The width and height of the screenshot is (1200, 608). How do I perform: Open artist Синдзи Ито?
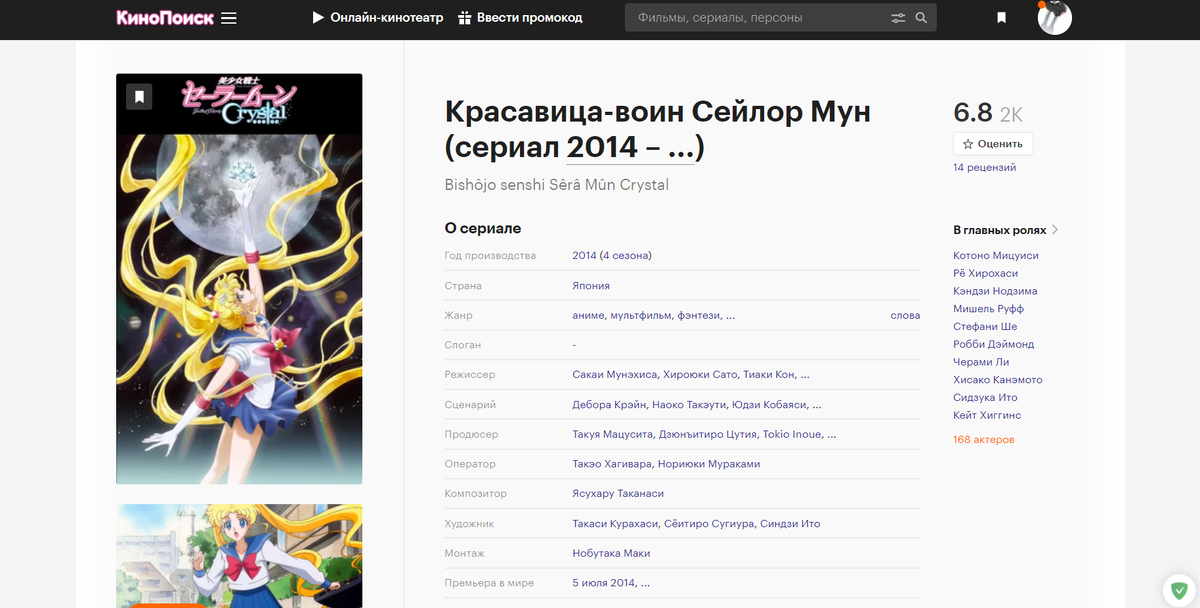click(790, 524)
